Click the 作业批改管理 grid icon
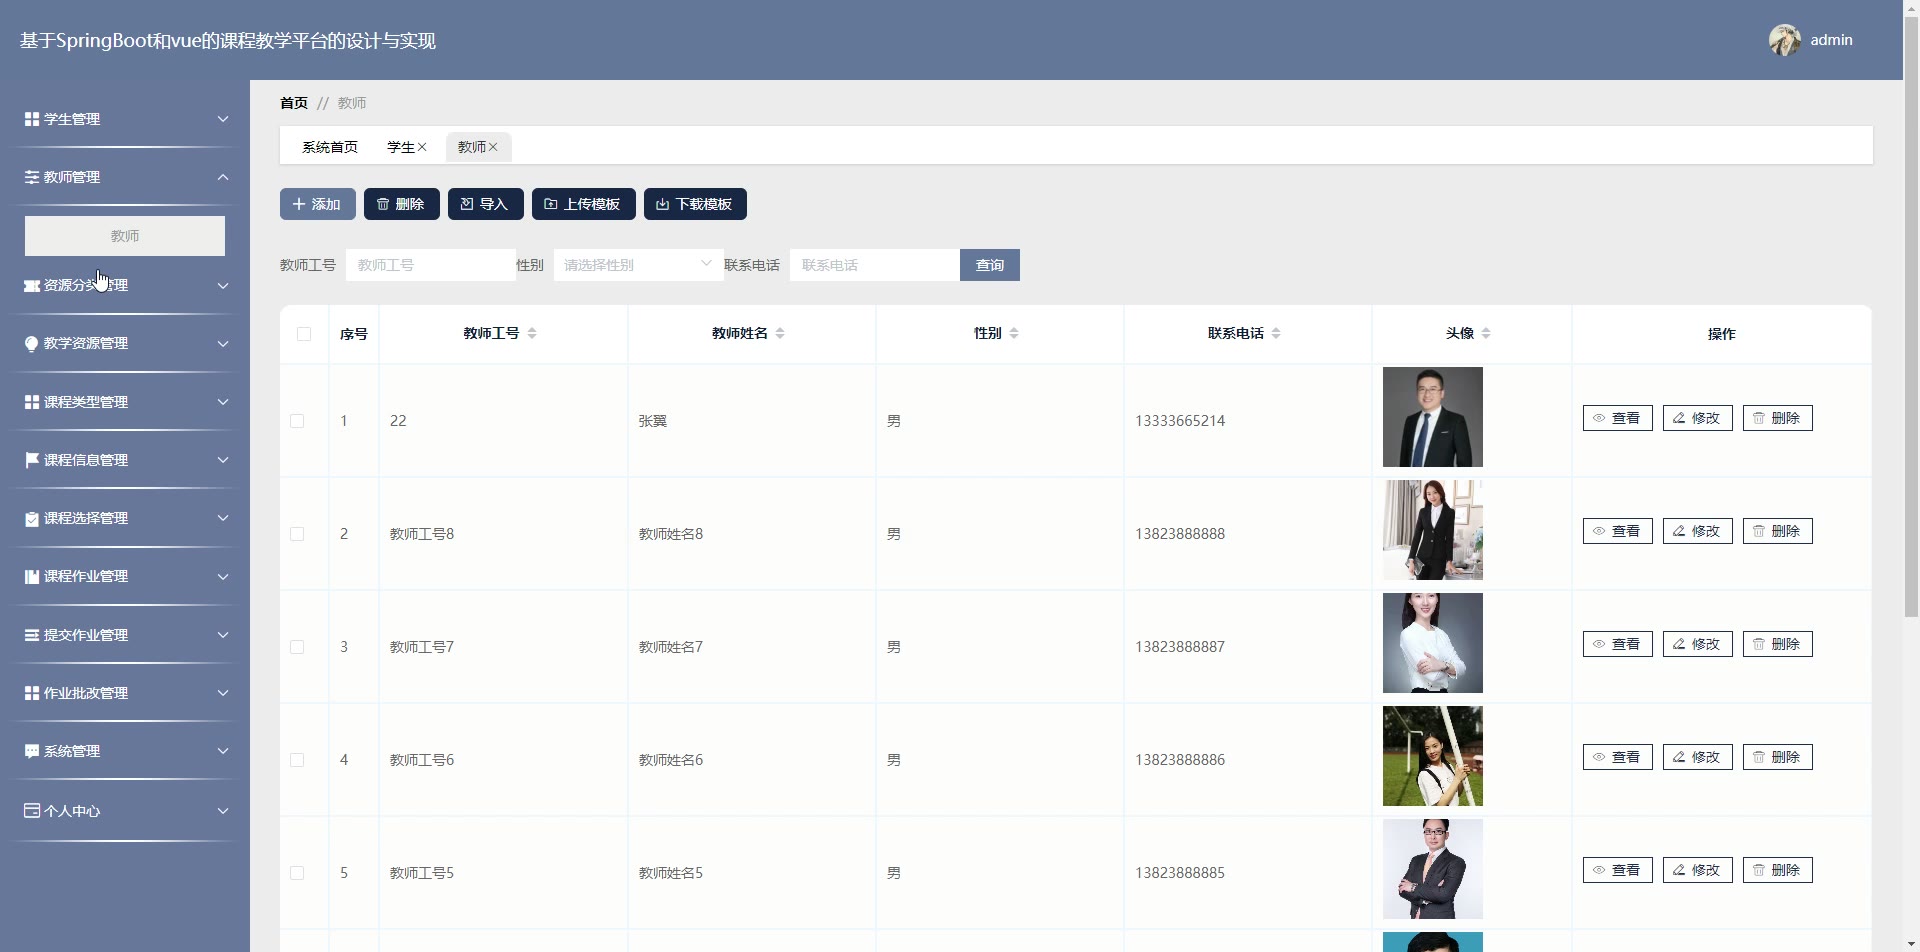1920x952 pixels. point(32,693)
